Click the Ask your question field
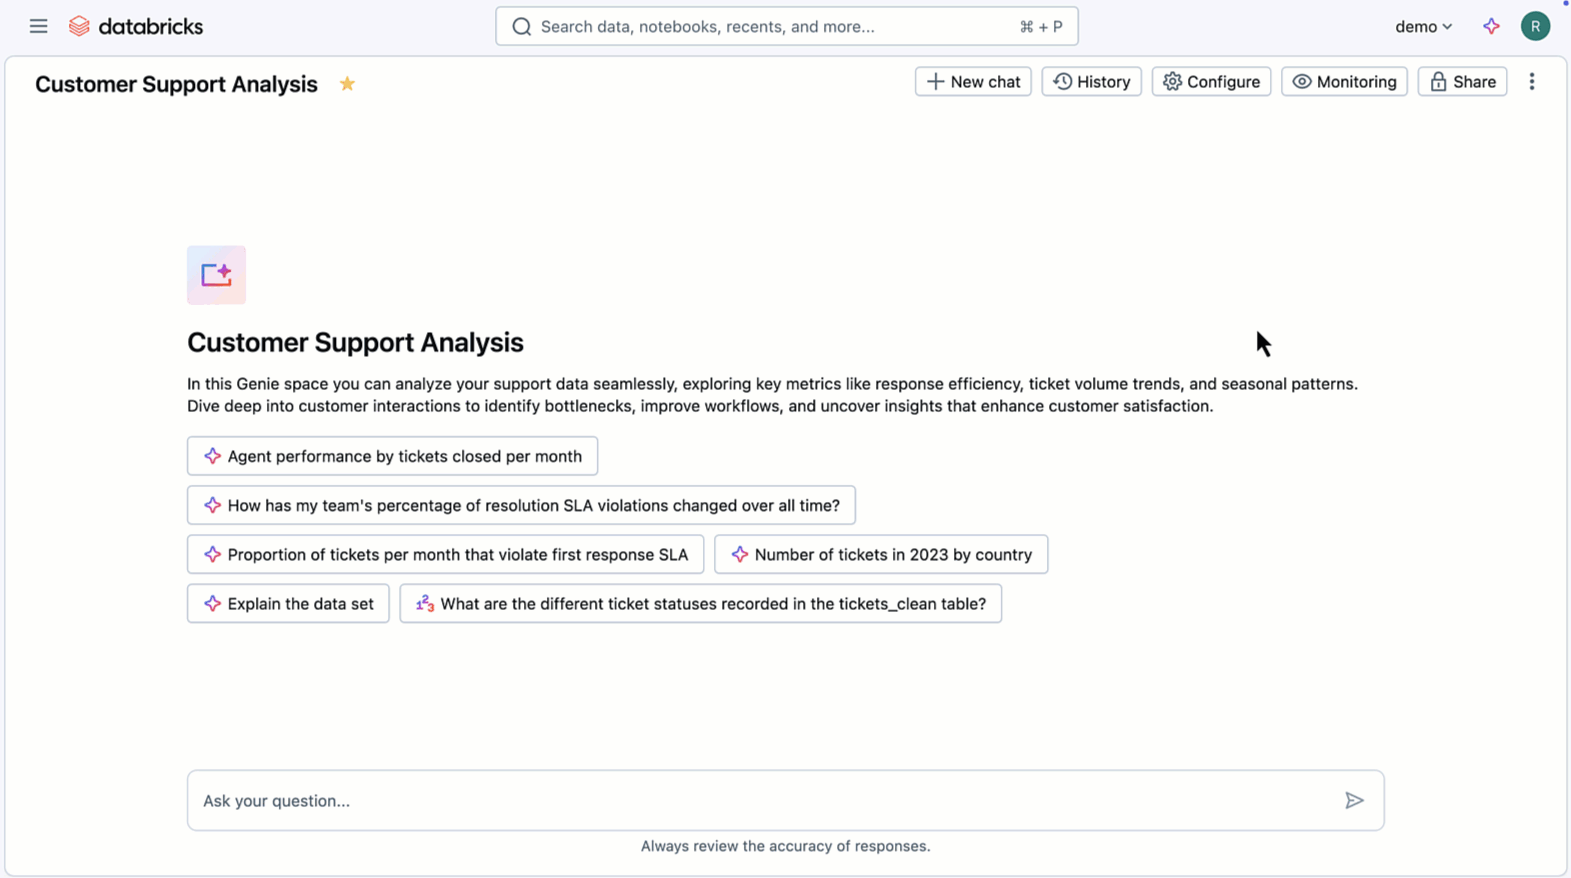This screenshot has width=1571, height=878. pyautogui.click(x=760, y=800)
